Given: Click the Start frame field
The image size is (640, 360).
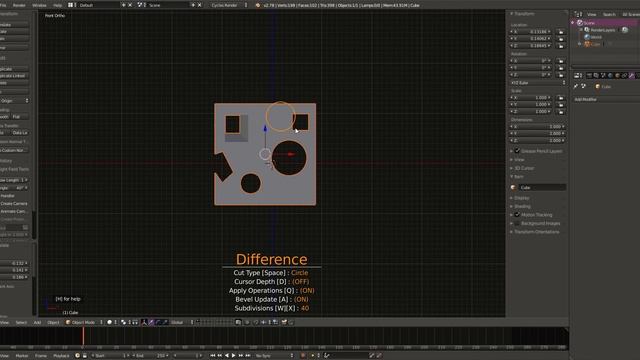Looking at the screenshot, I should coord(110,356).
